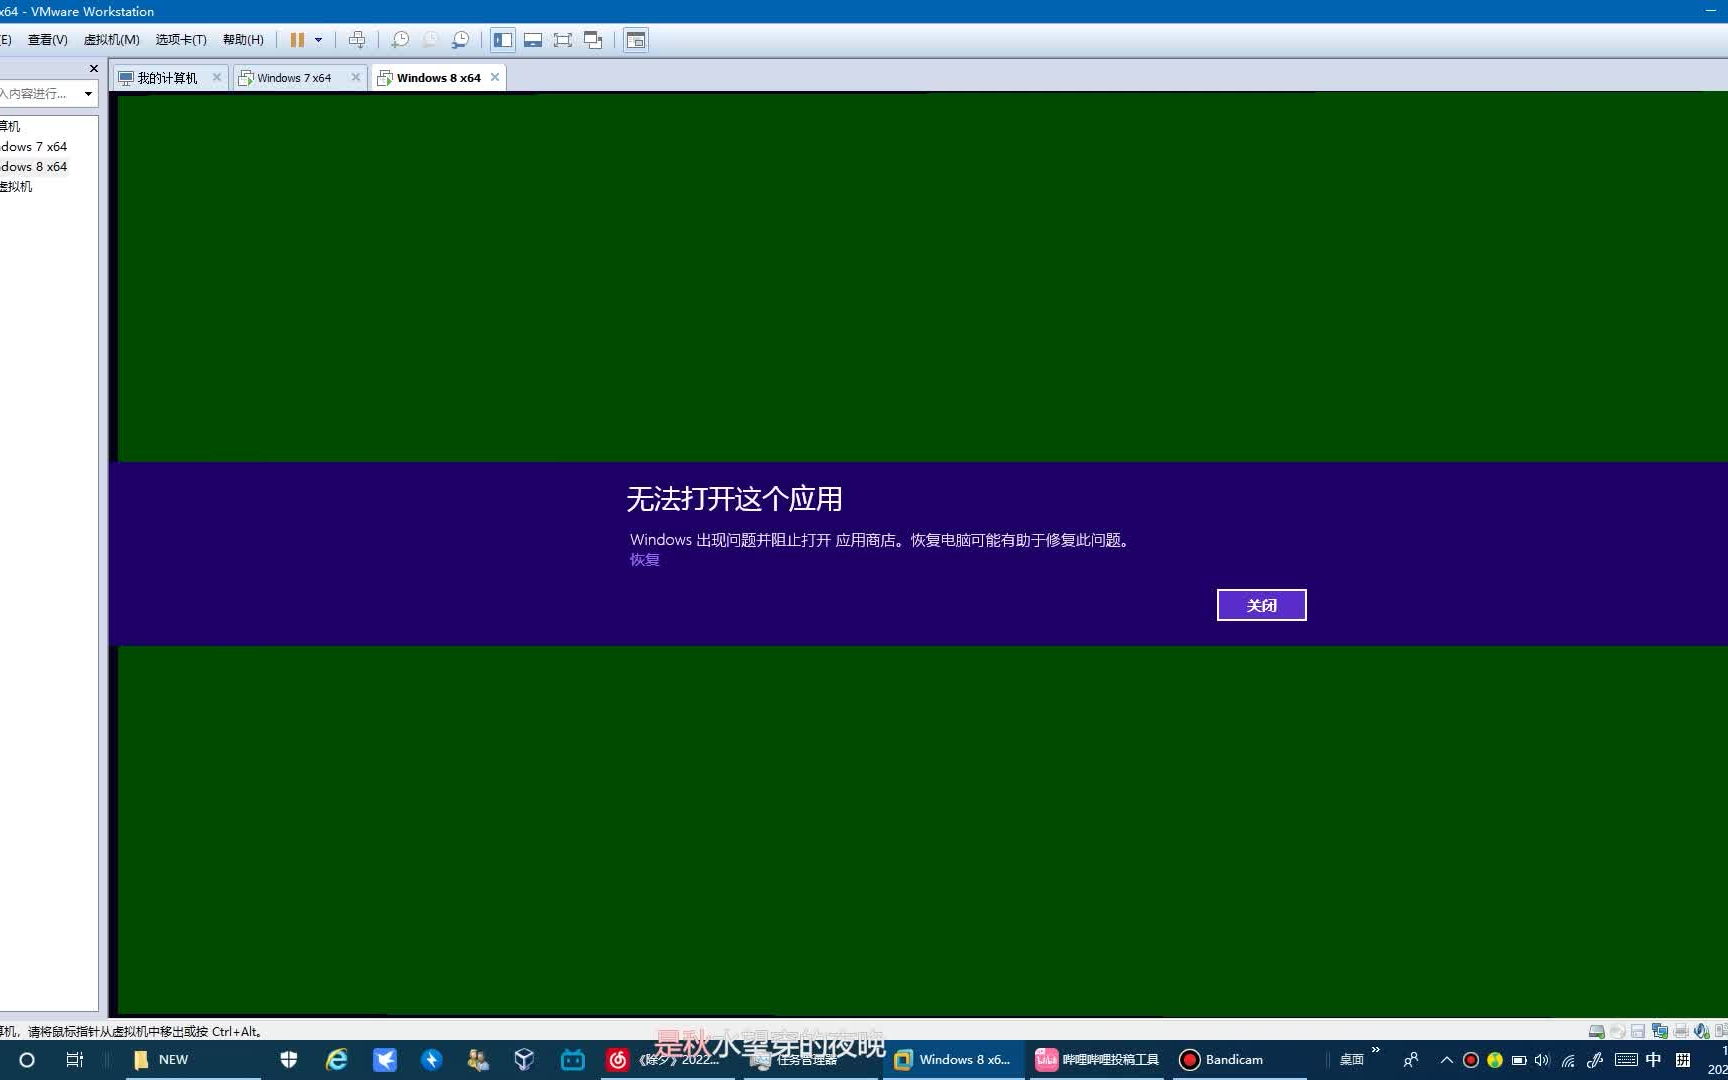Click the Unity mode toolbar icon
The width and height of the screenshot is (1728, 1080).
tap(593, 40)
